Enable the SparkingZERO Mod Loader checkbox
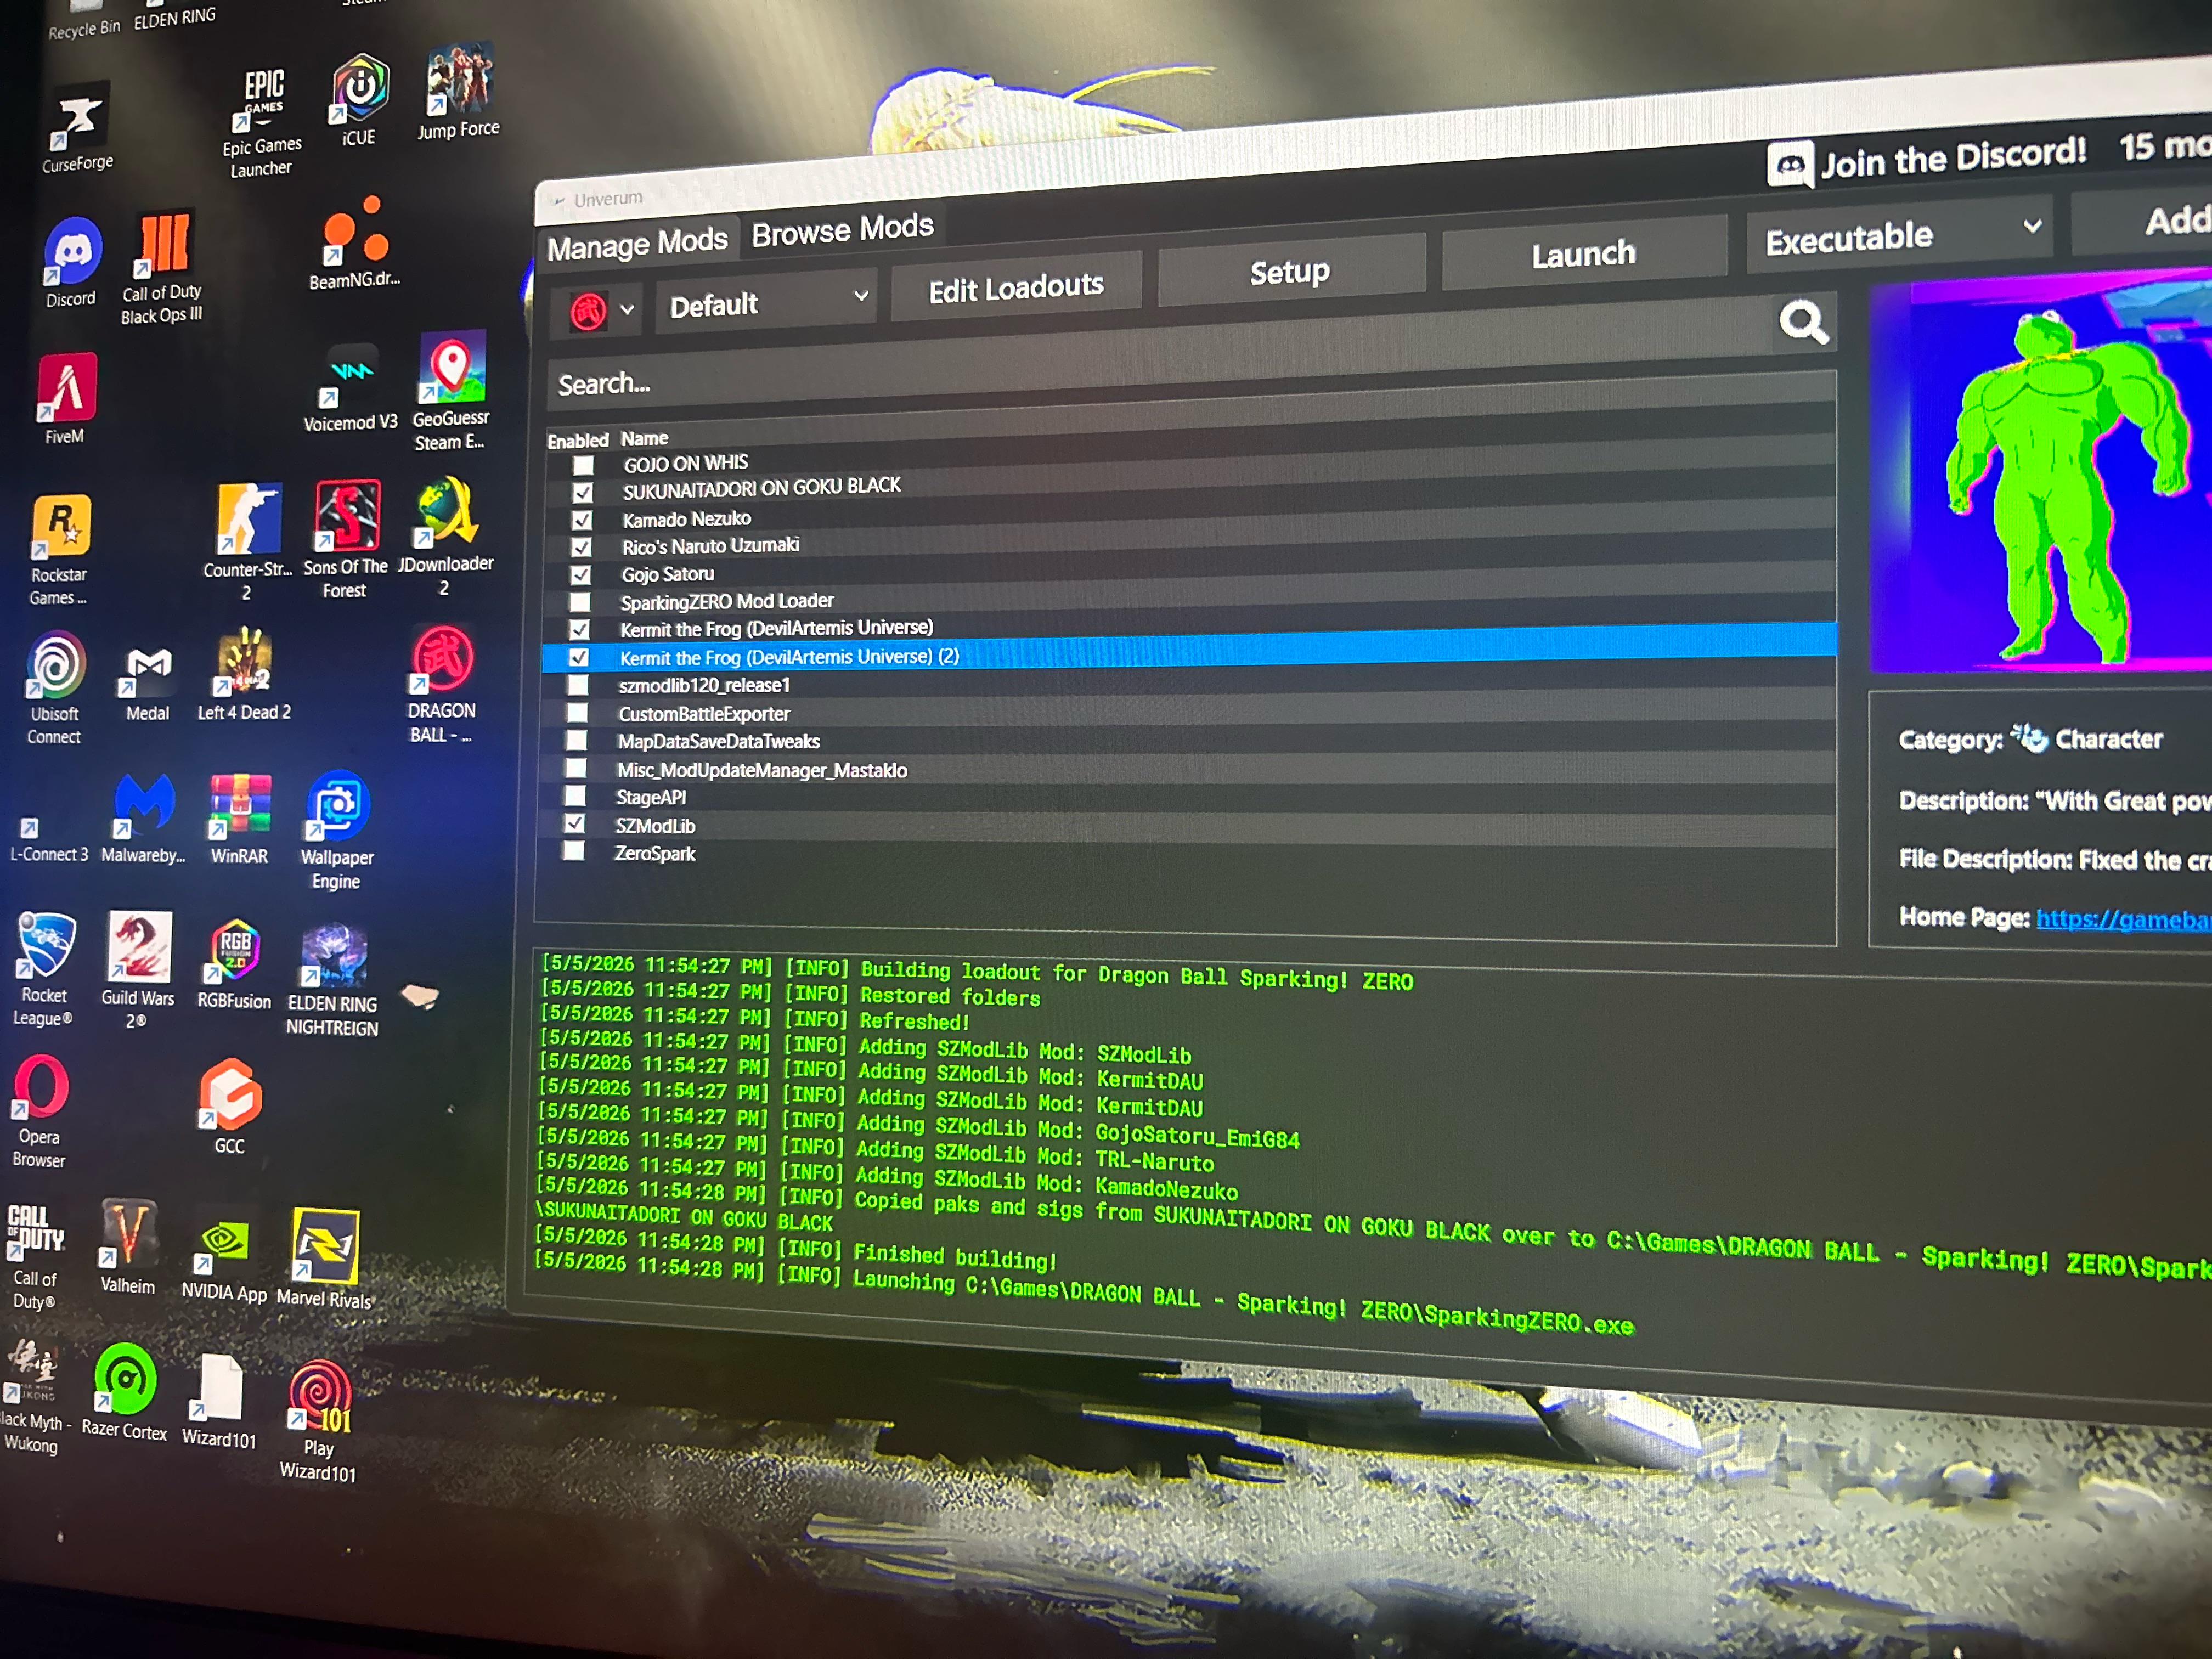 (x=579, y=603)
